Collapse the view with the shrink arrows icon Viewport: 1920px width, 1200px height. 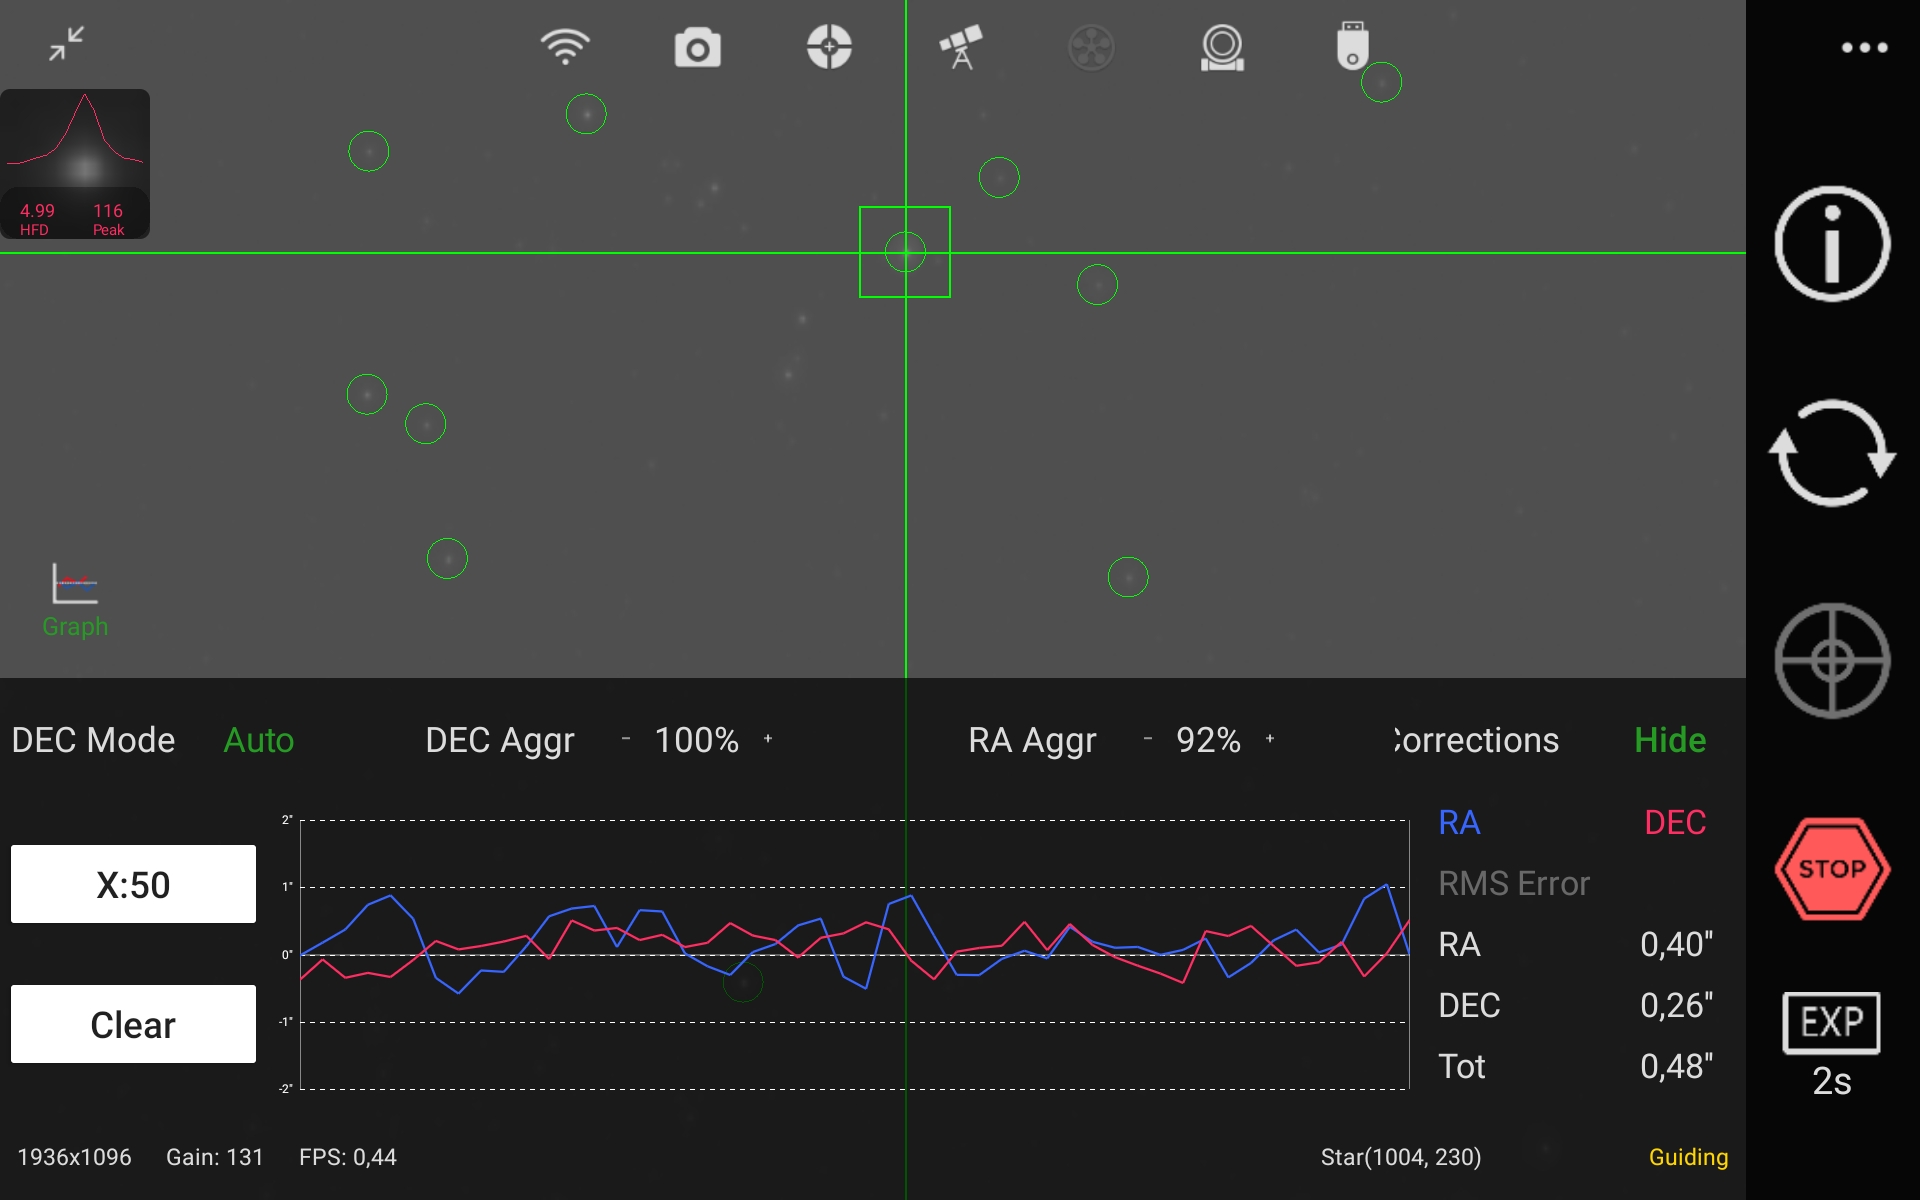click(67, 44)
